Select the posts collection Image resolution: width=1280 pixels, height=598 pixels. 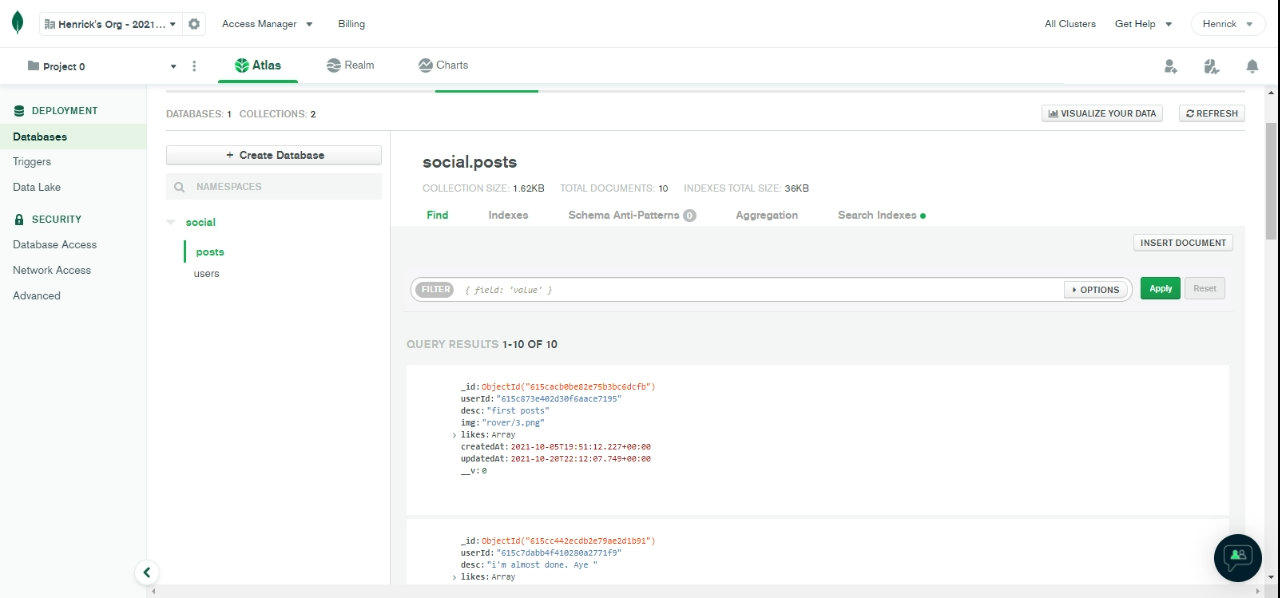point(210,252)
